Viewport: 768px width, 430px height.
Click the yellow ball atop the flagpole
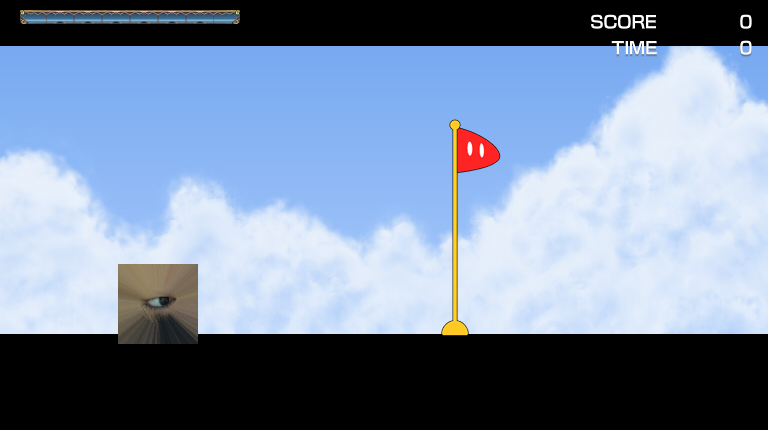[x=455, y=125]
